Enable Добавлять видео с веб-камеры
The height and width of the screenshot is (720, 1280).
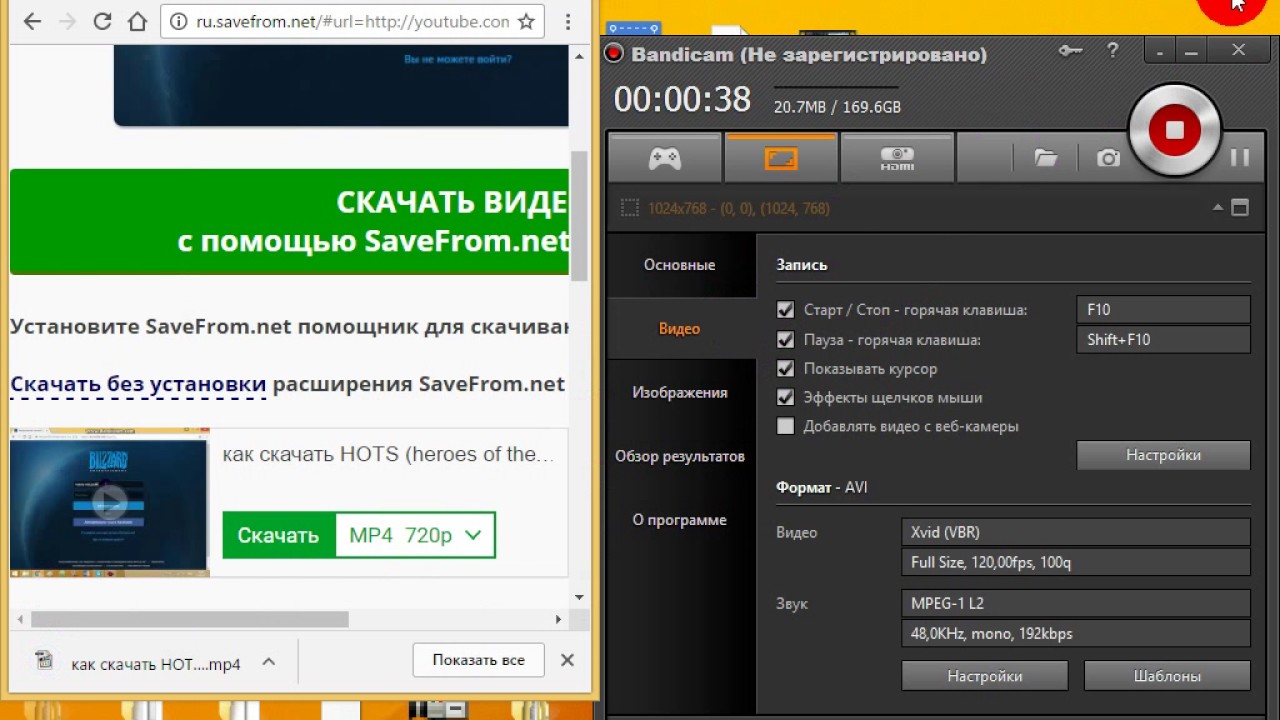tap(785, 426)
